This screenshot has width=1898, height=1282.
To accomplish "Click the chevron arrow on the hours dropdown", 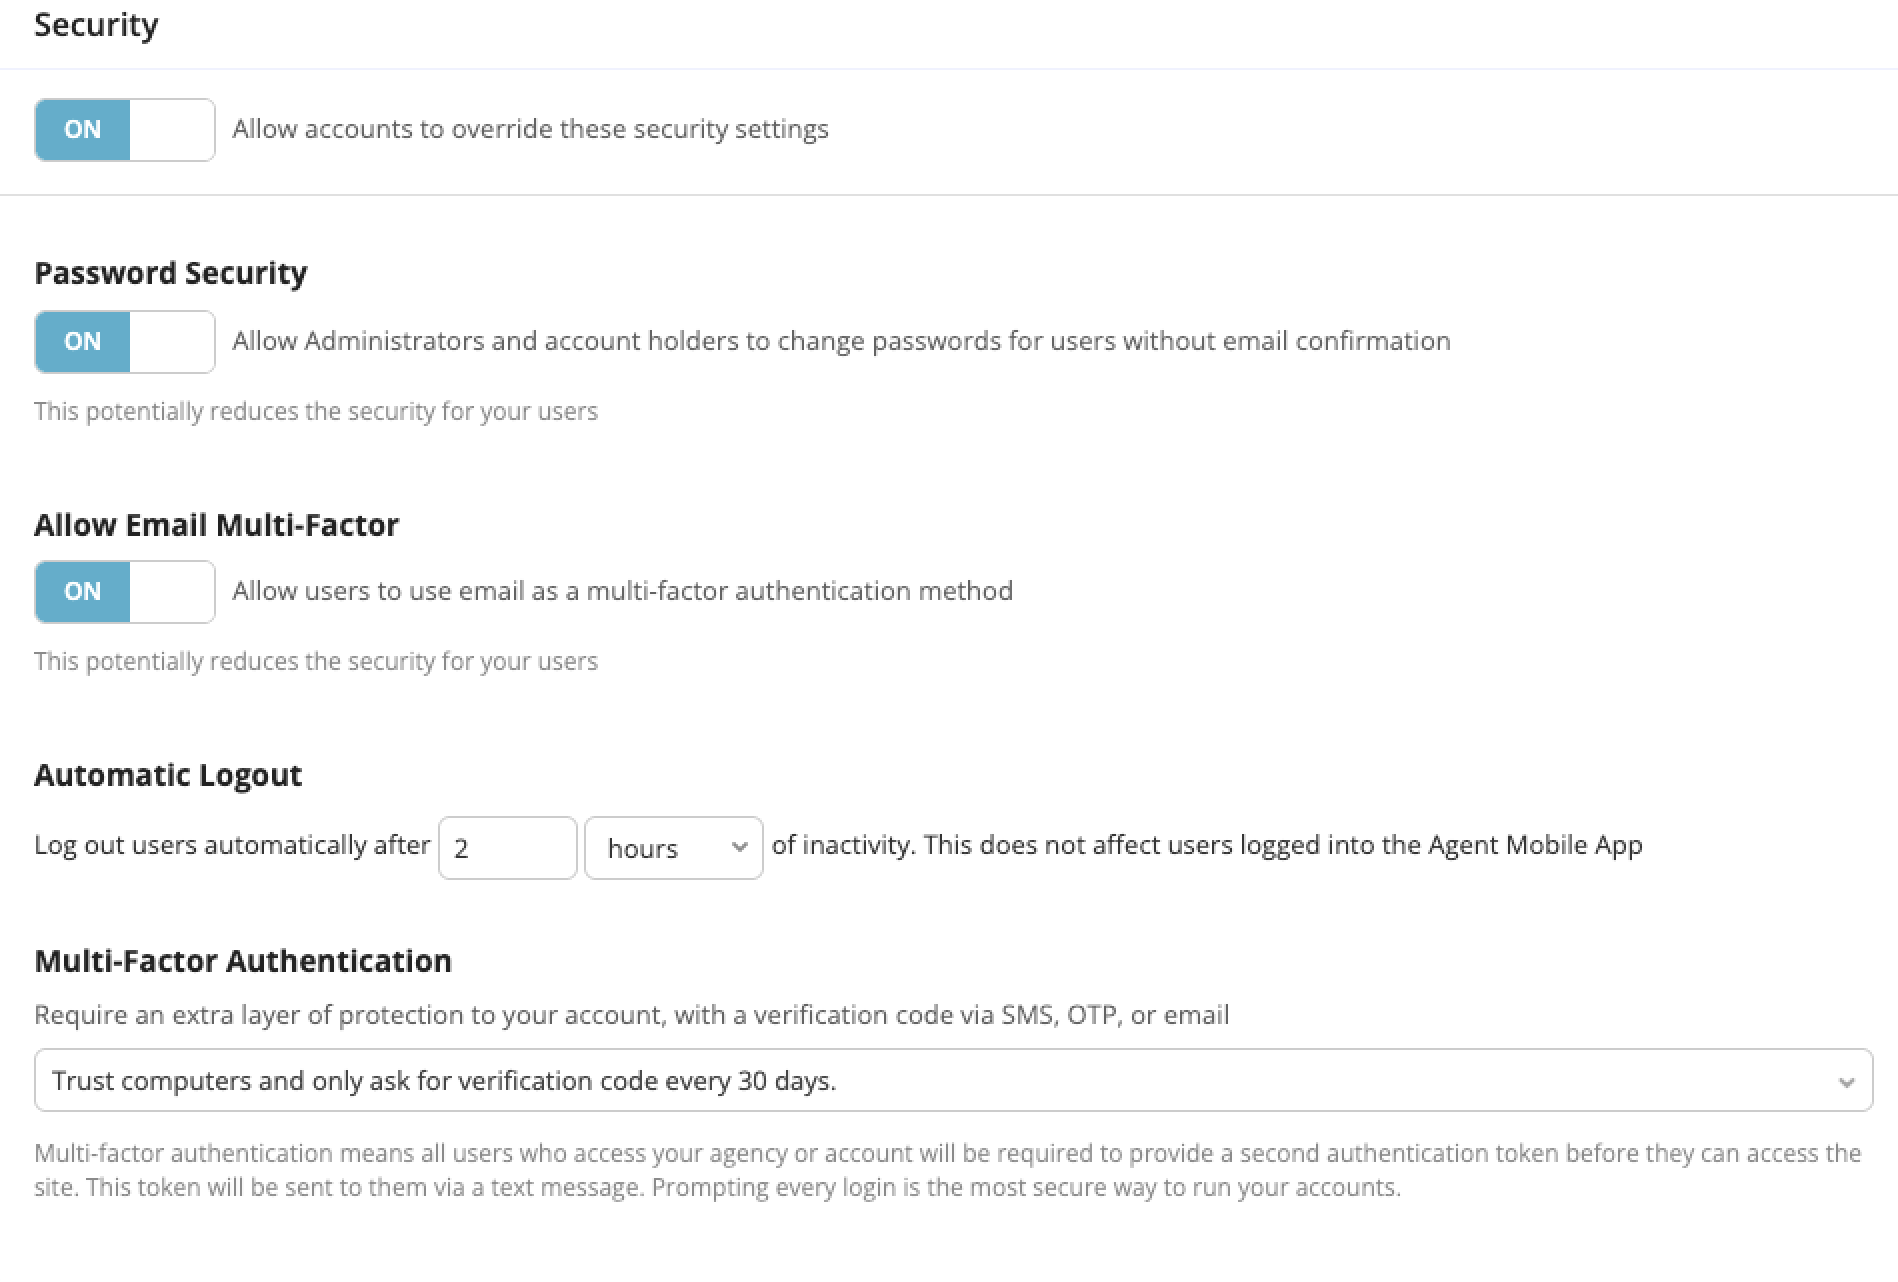I will pyautogui.click(x=739, y=848).
